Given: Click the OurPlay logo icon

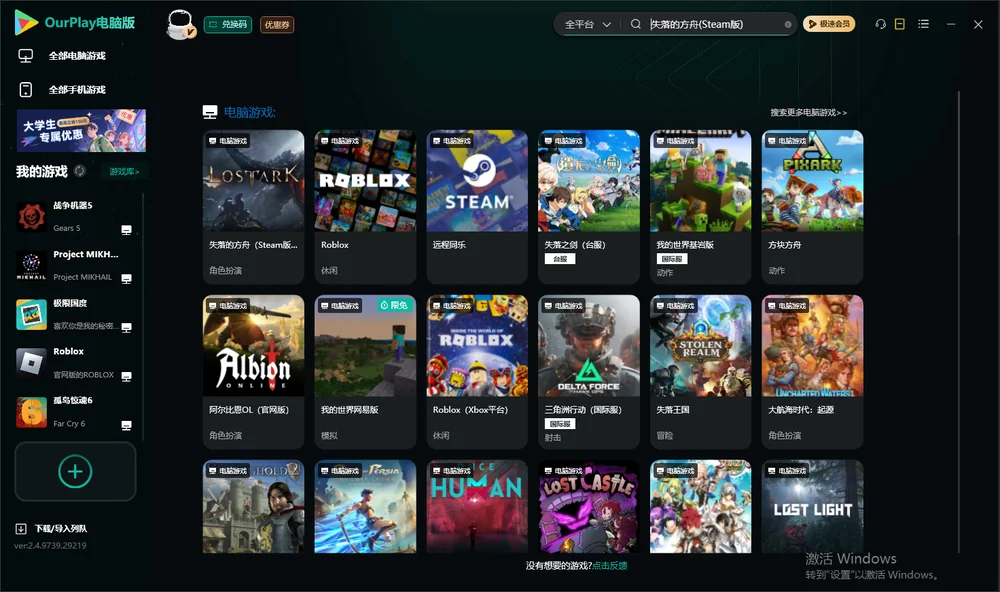Looking at the screenshot, I should pos(26,22).
